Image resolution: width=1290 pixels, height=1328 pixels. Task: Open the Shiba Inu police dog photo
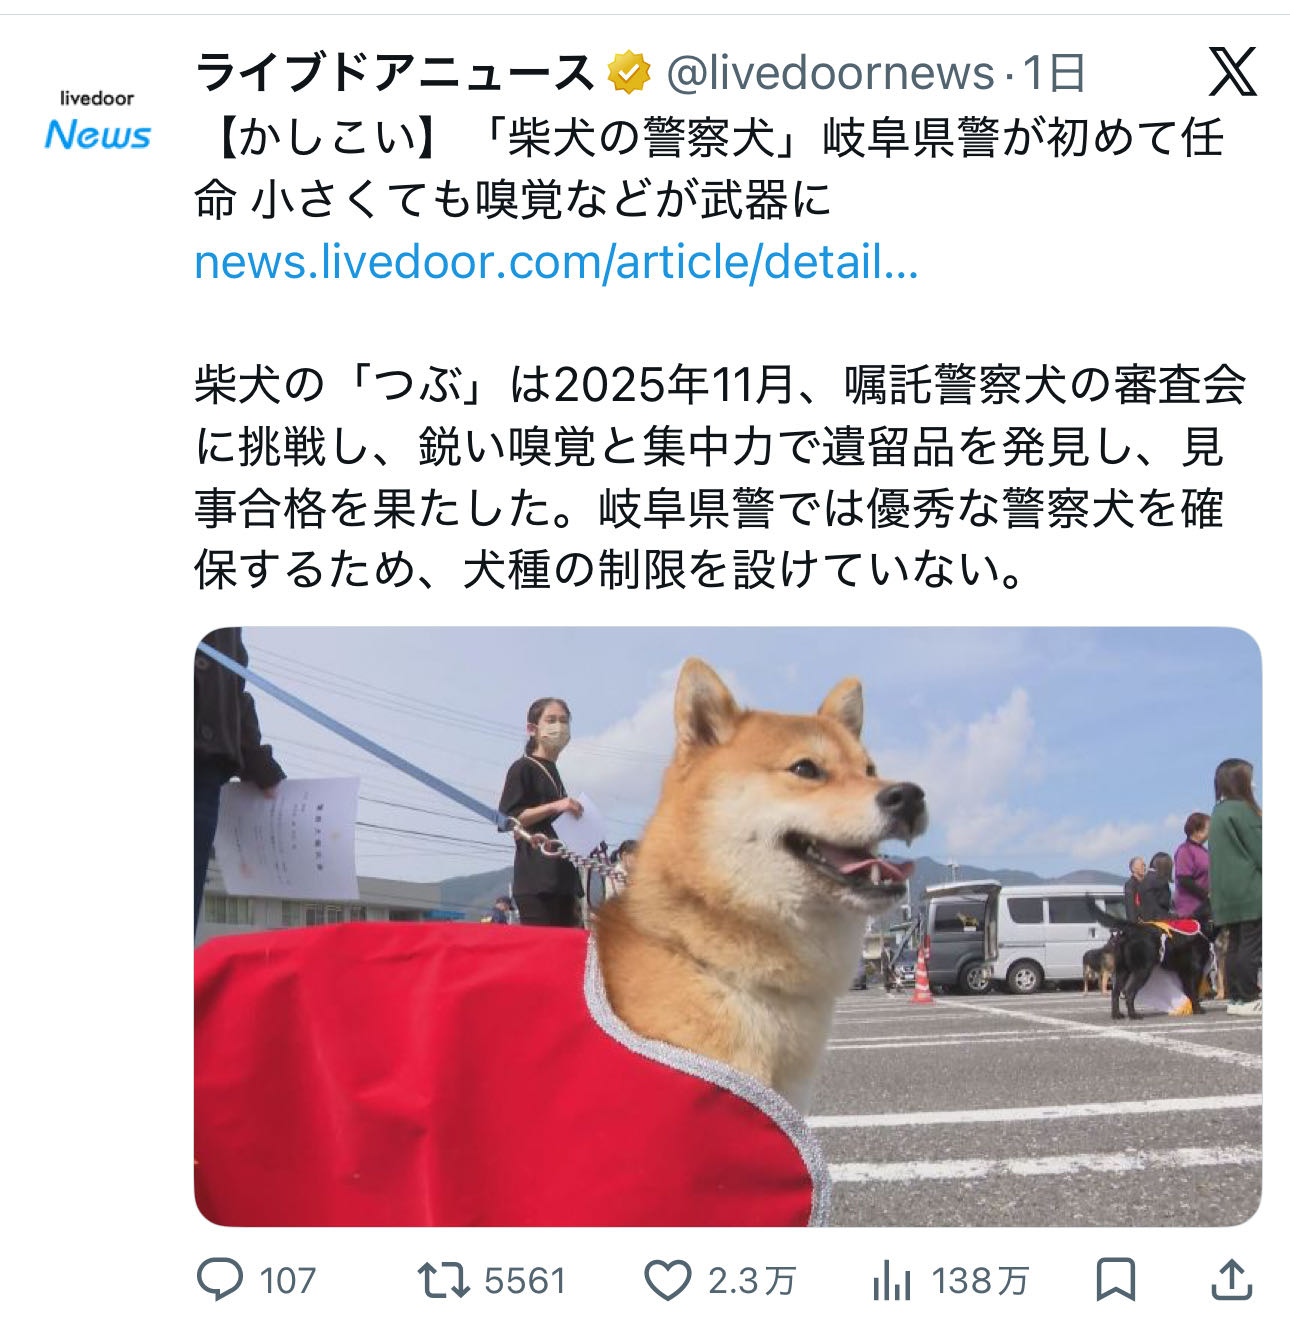[728, 926]
